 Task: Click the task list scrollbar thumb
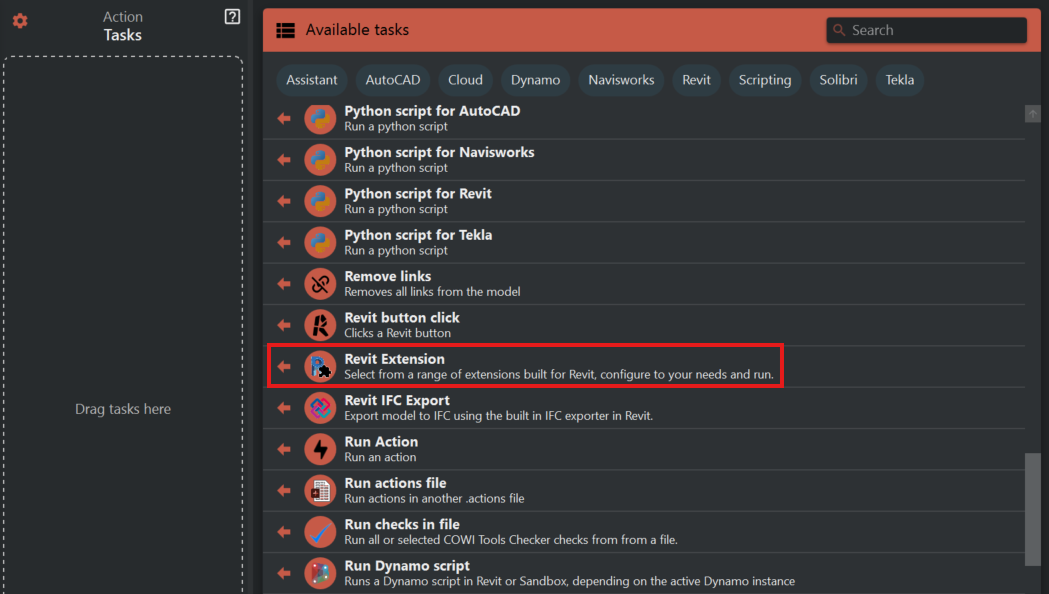point(1033,509)
